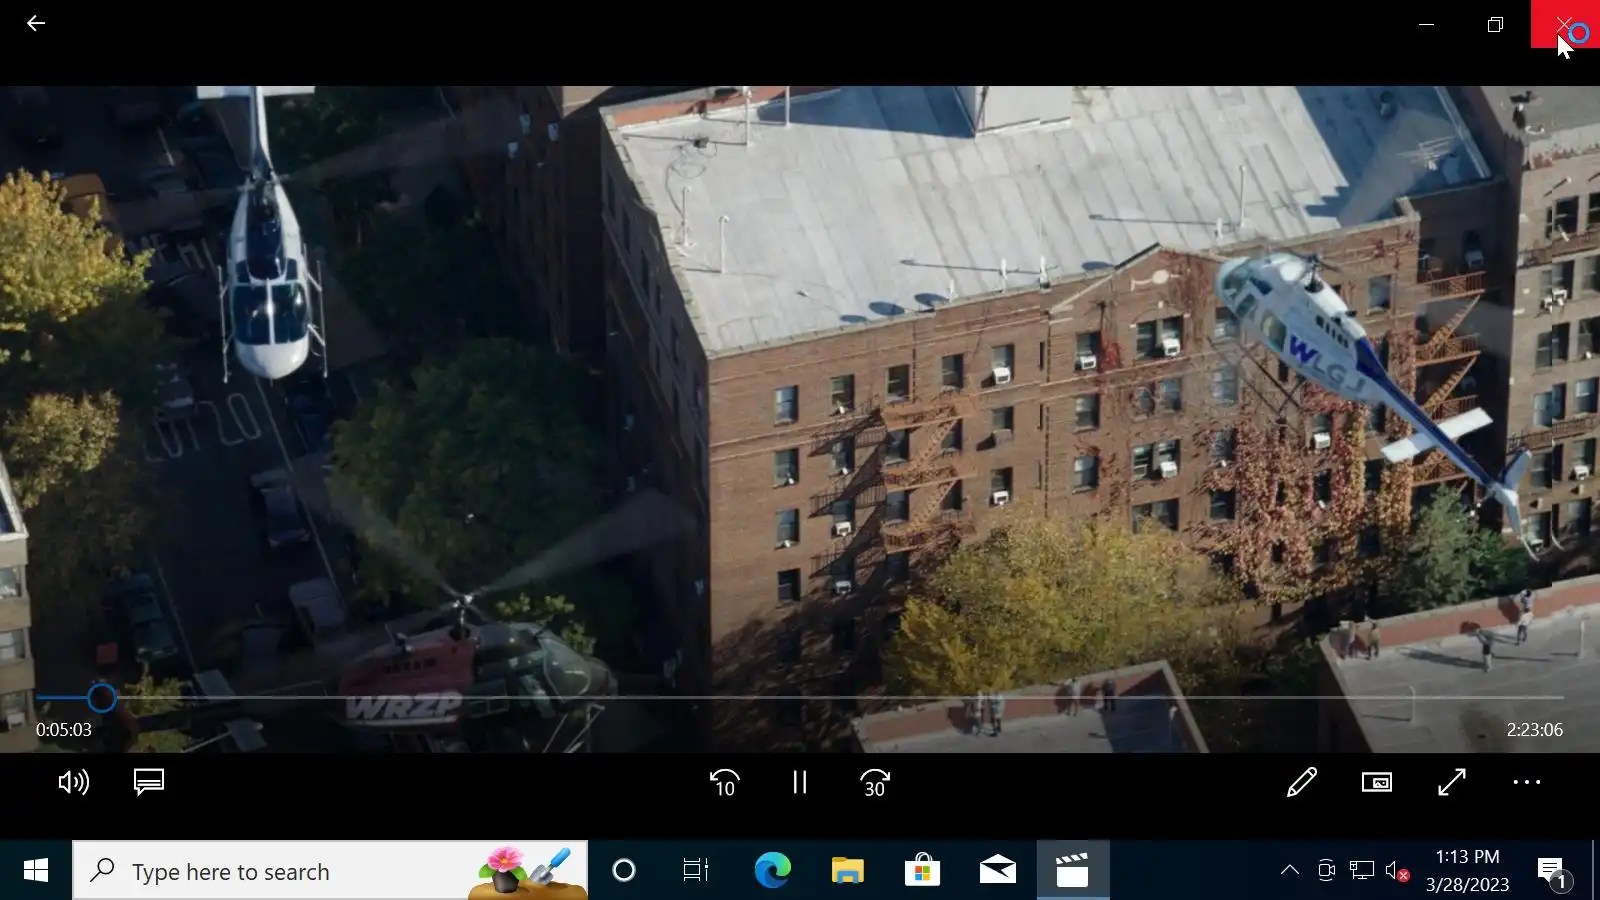Open Task View on the taskbar
The height and width of the screenshot is (900, 1600).
pyautogui.click(x=696, y=871)
